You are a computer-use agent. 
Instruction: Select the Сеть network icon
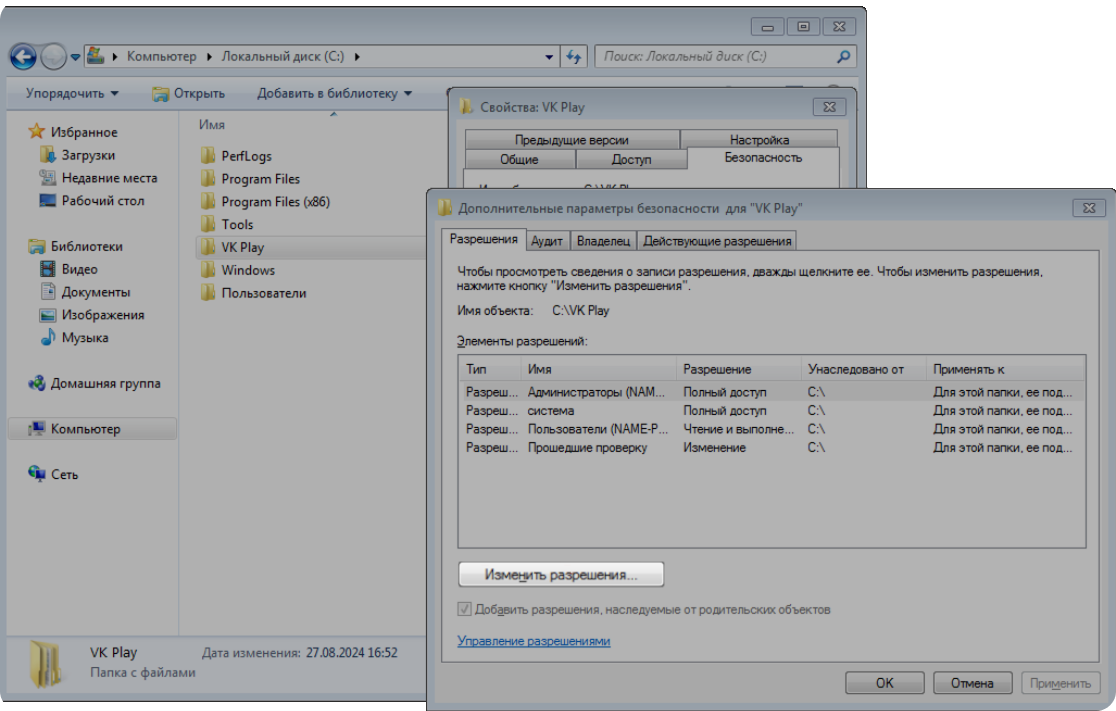tap(37, 475)
